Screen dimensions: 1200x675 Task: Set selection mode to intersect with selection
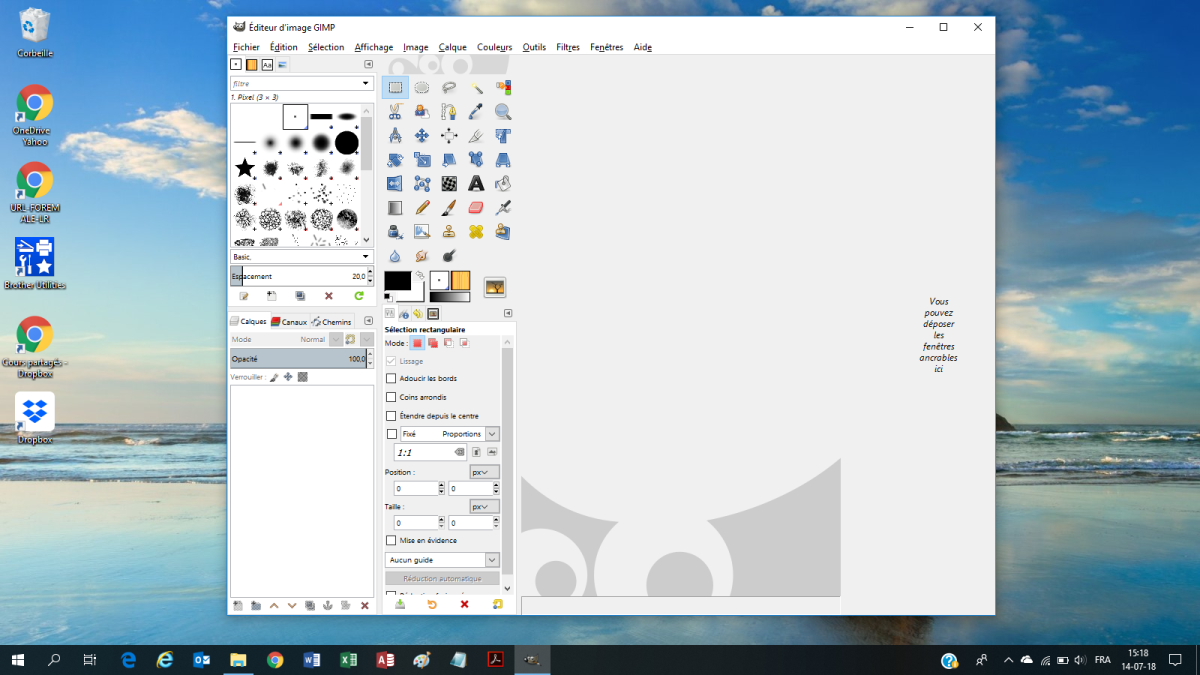click(464, 343)
